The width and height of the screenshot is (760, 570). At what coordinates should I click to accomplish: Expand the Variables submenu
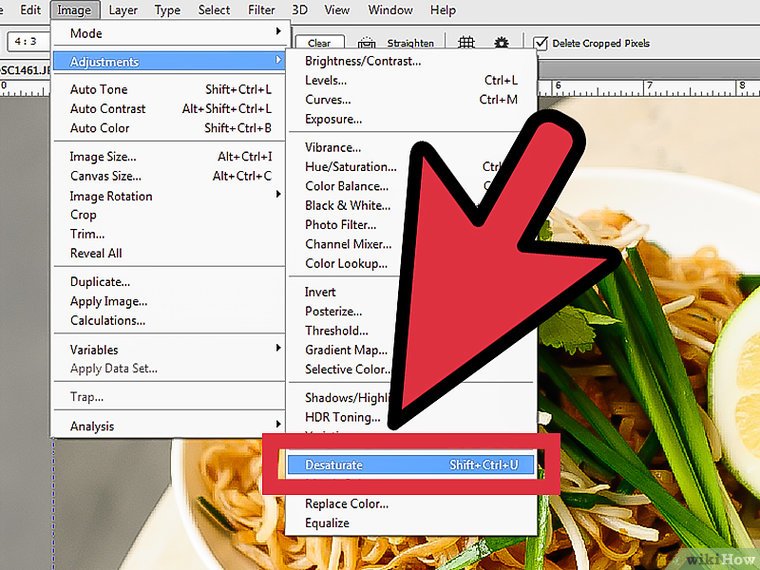pos(169,349)
